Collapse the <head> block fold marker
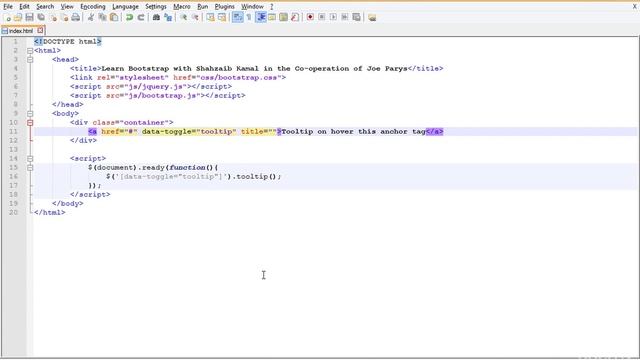 (30, 60)
